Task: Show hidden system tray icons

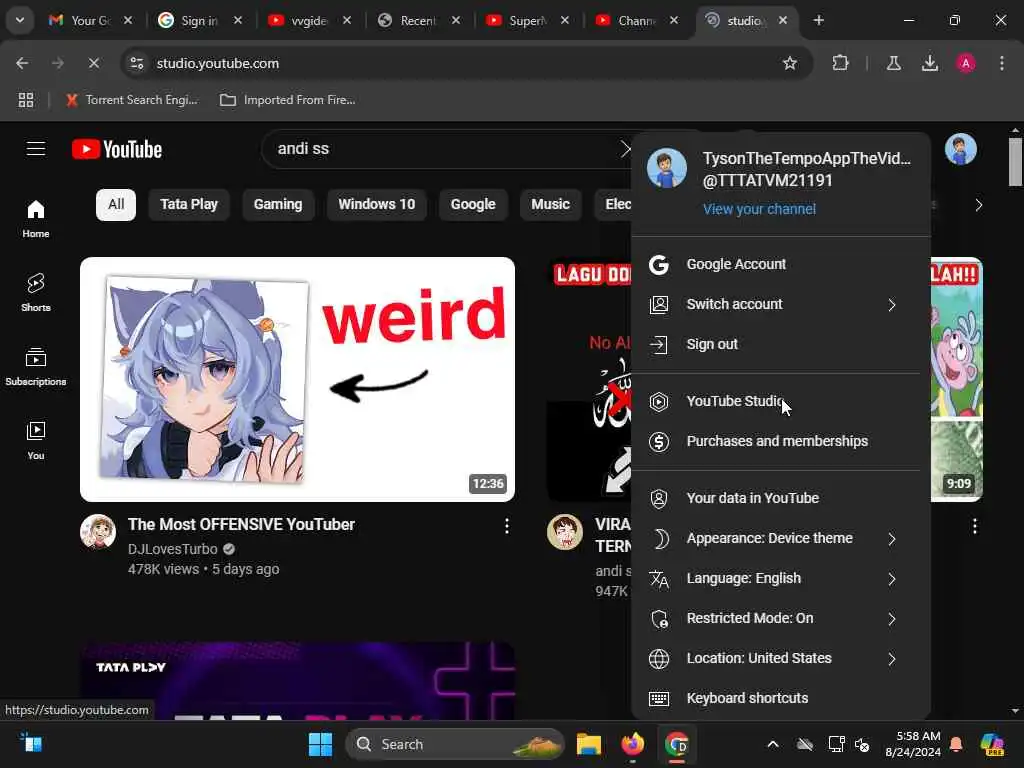Action: [x=773, y=744]
